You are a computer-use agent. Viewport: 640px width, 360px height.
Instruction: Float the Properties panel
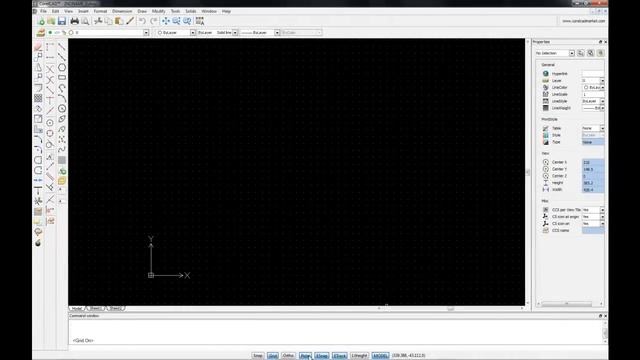[600, 42]
